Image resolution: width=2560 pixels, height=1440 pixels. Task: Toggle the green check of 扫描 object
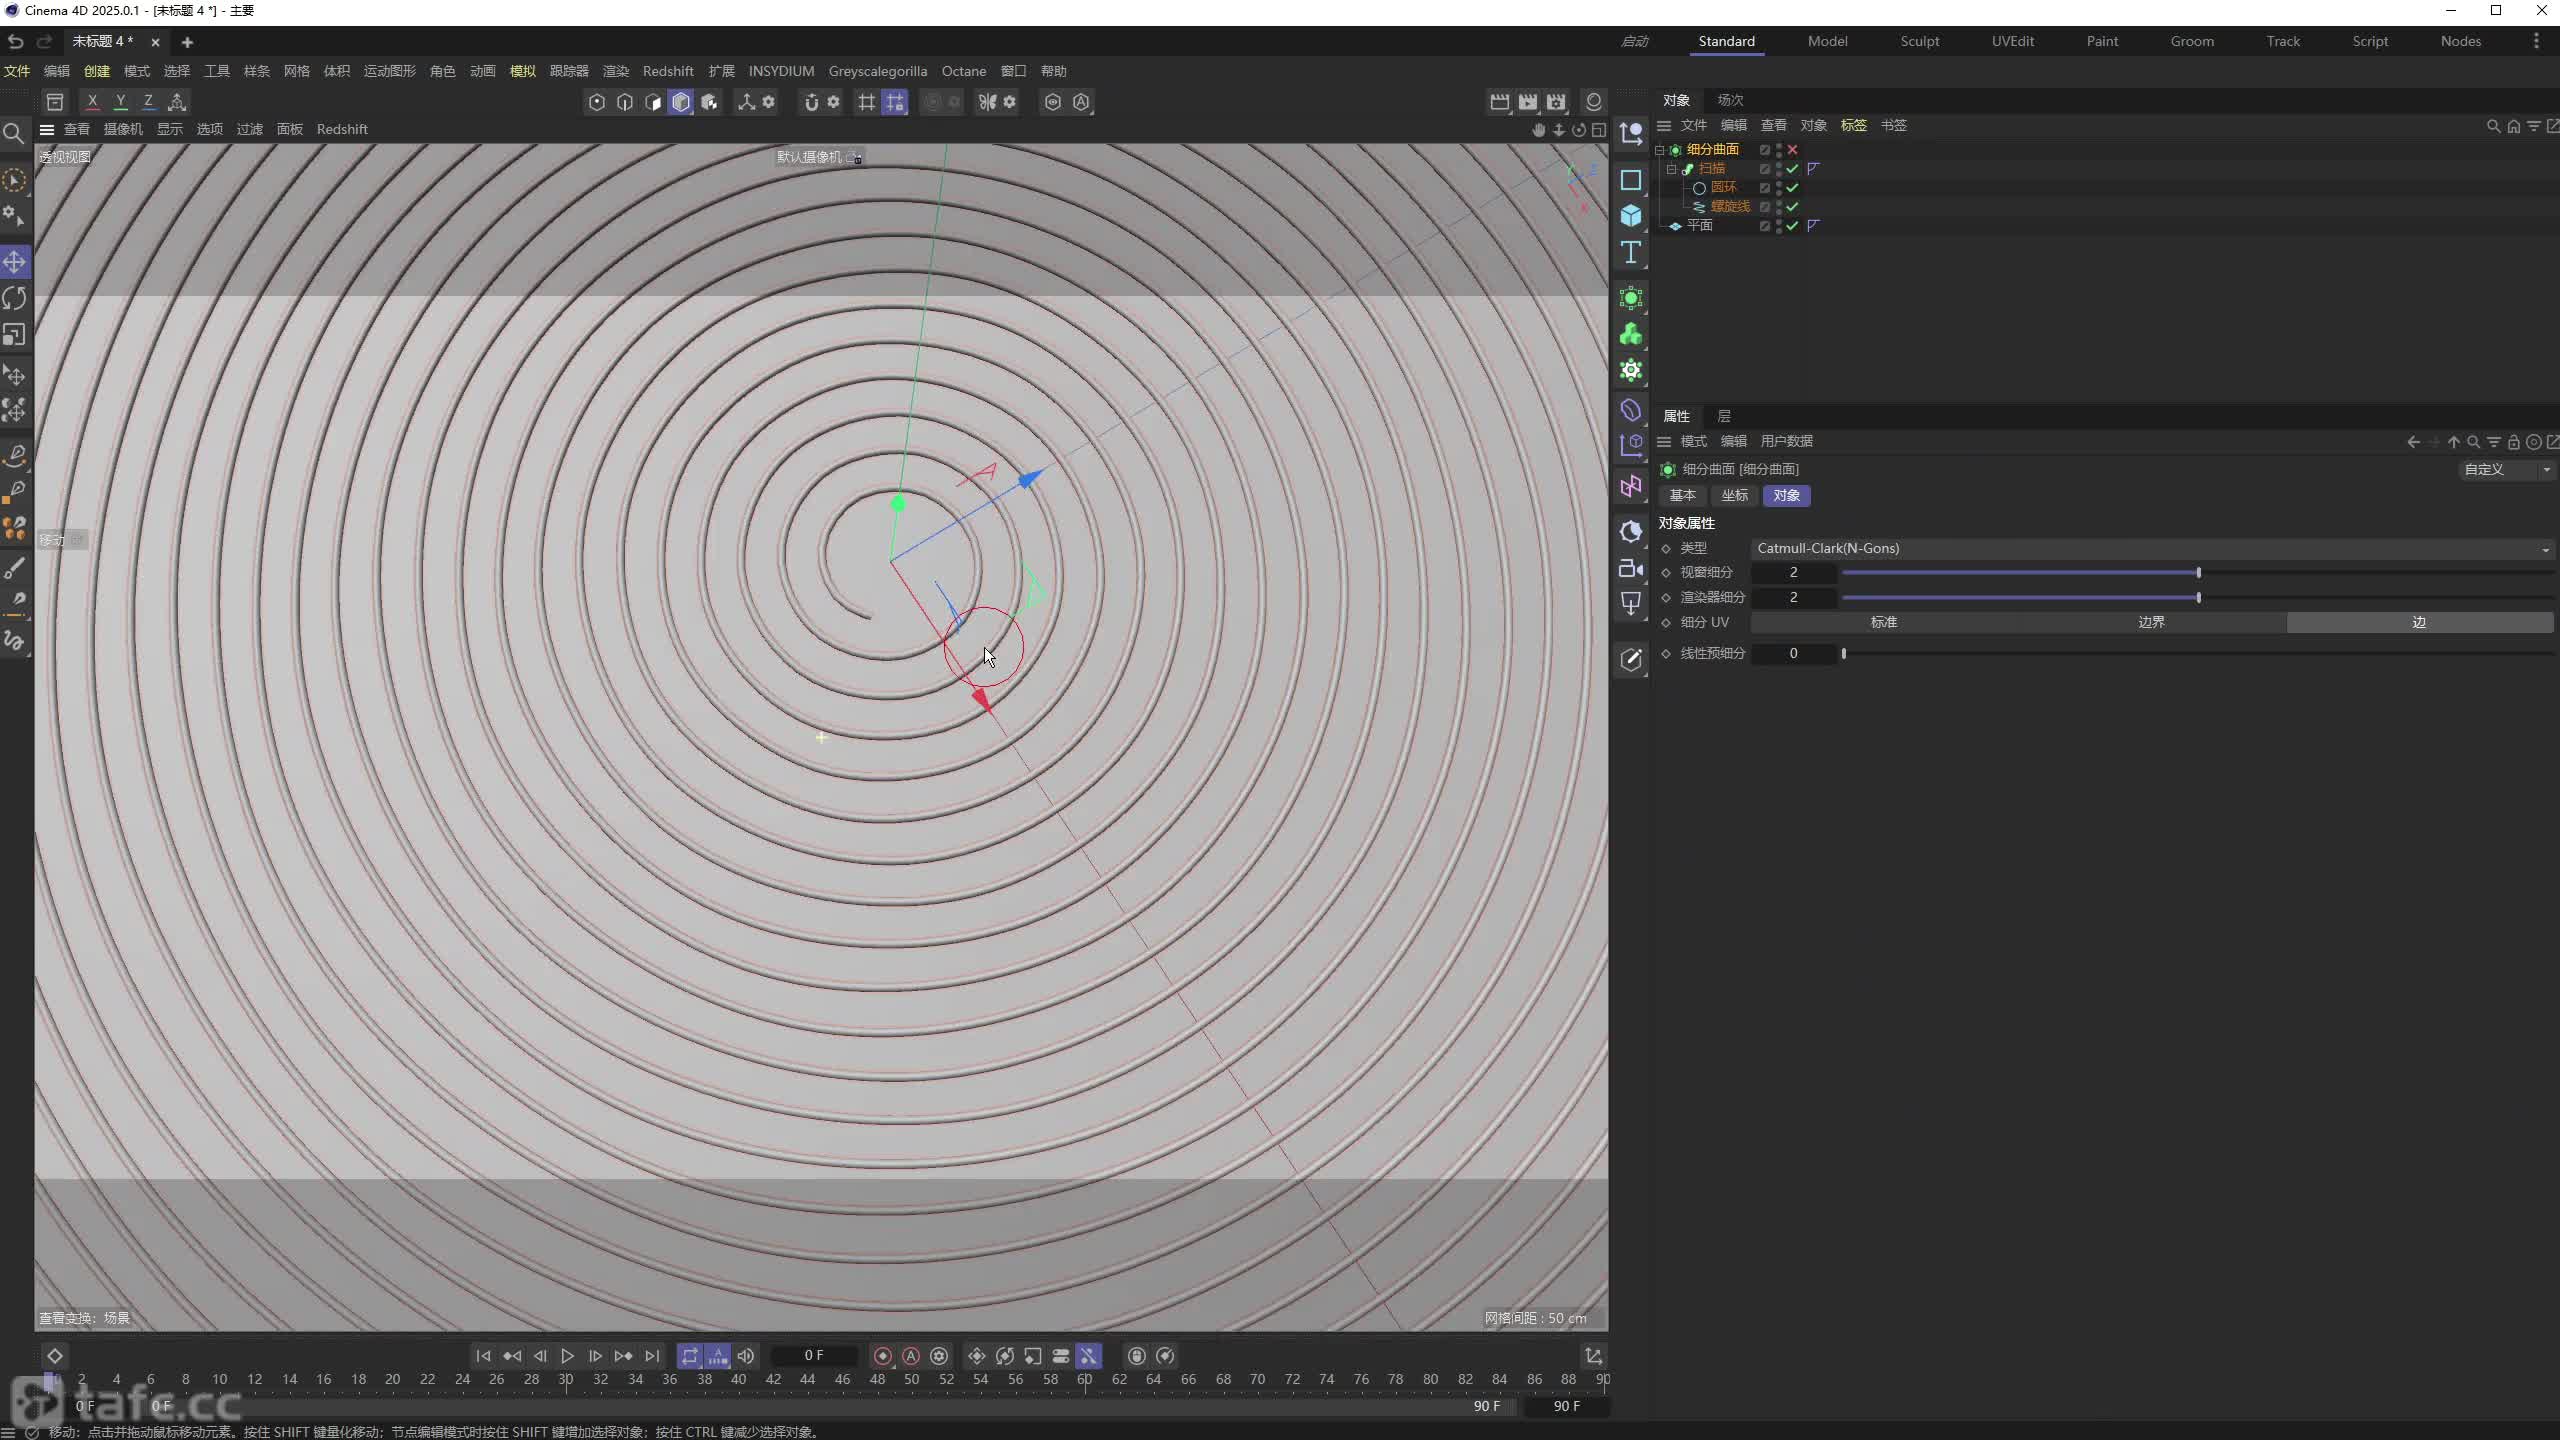pos(1793,169)
